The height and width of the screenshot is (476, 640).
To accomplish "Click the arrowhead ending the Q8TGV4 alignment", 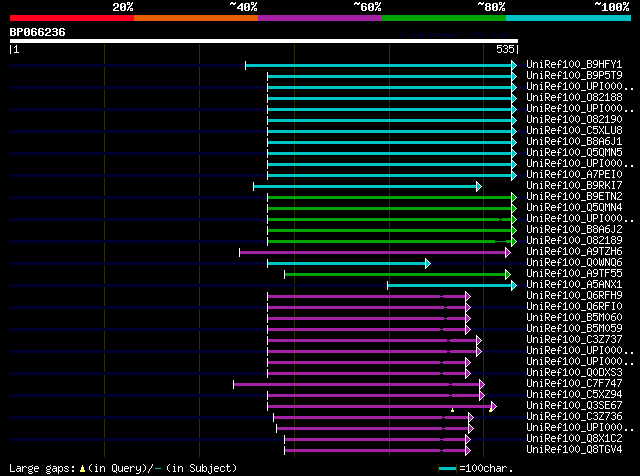I will [x=468, y=451].
